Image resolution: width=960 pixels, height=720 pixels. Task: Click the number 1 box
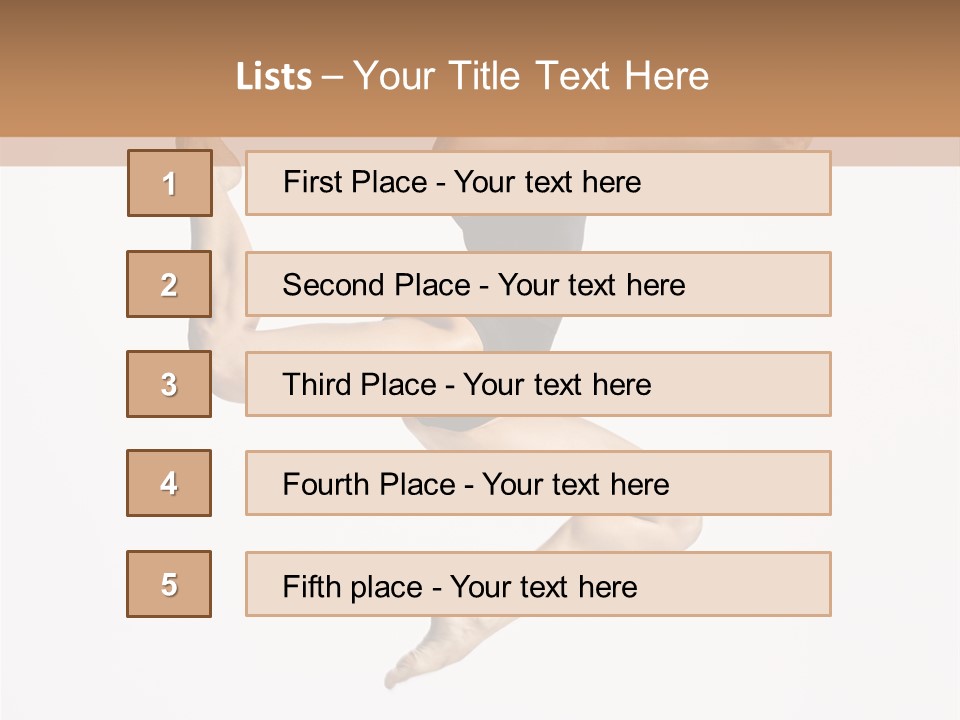[170, 183]
